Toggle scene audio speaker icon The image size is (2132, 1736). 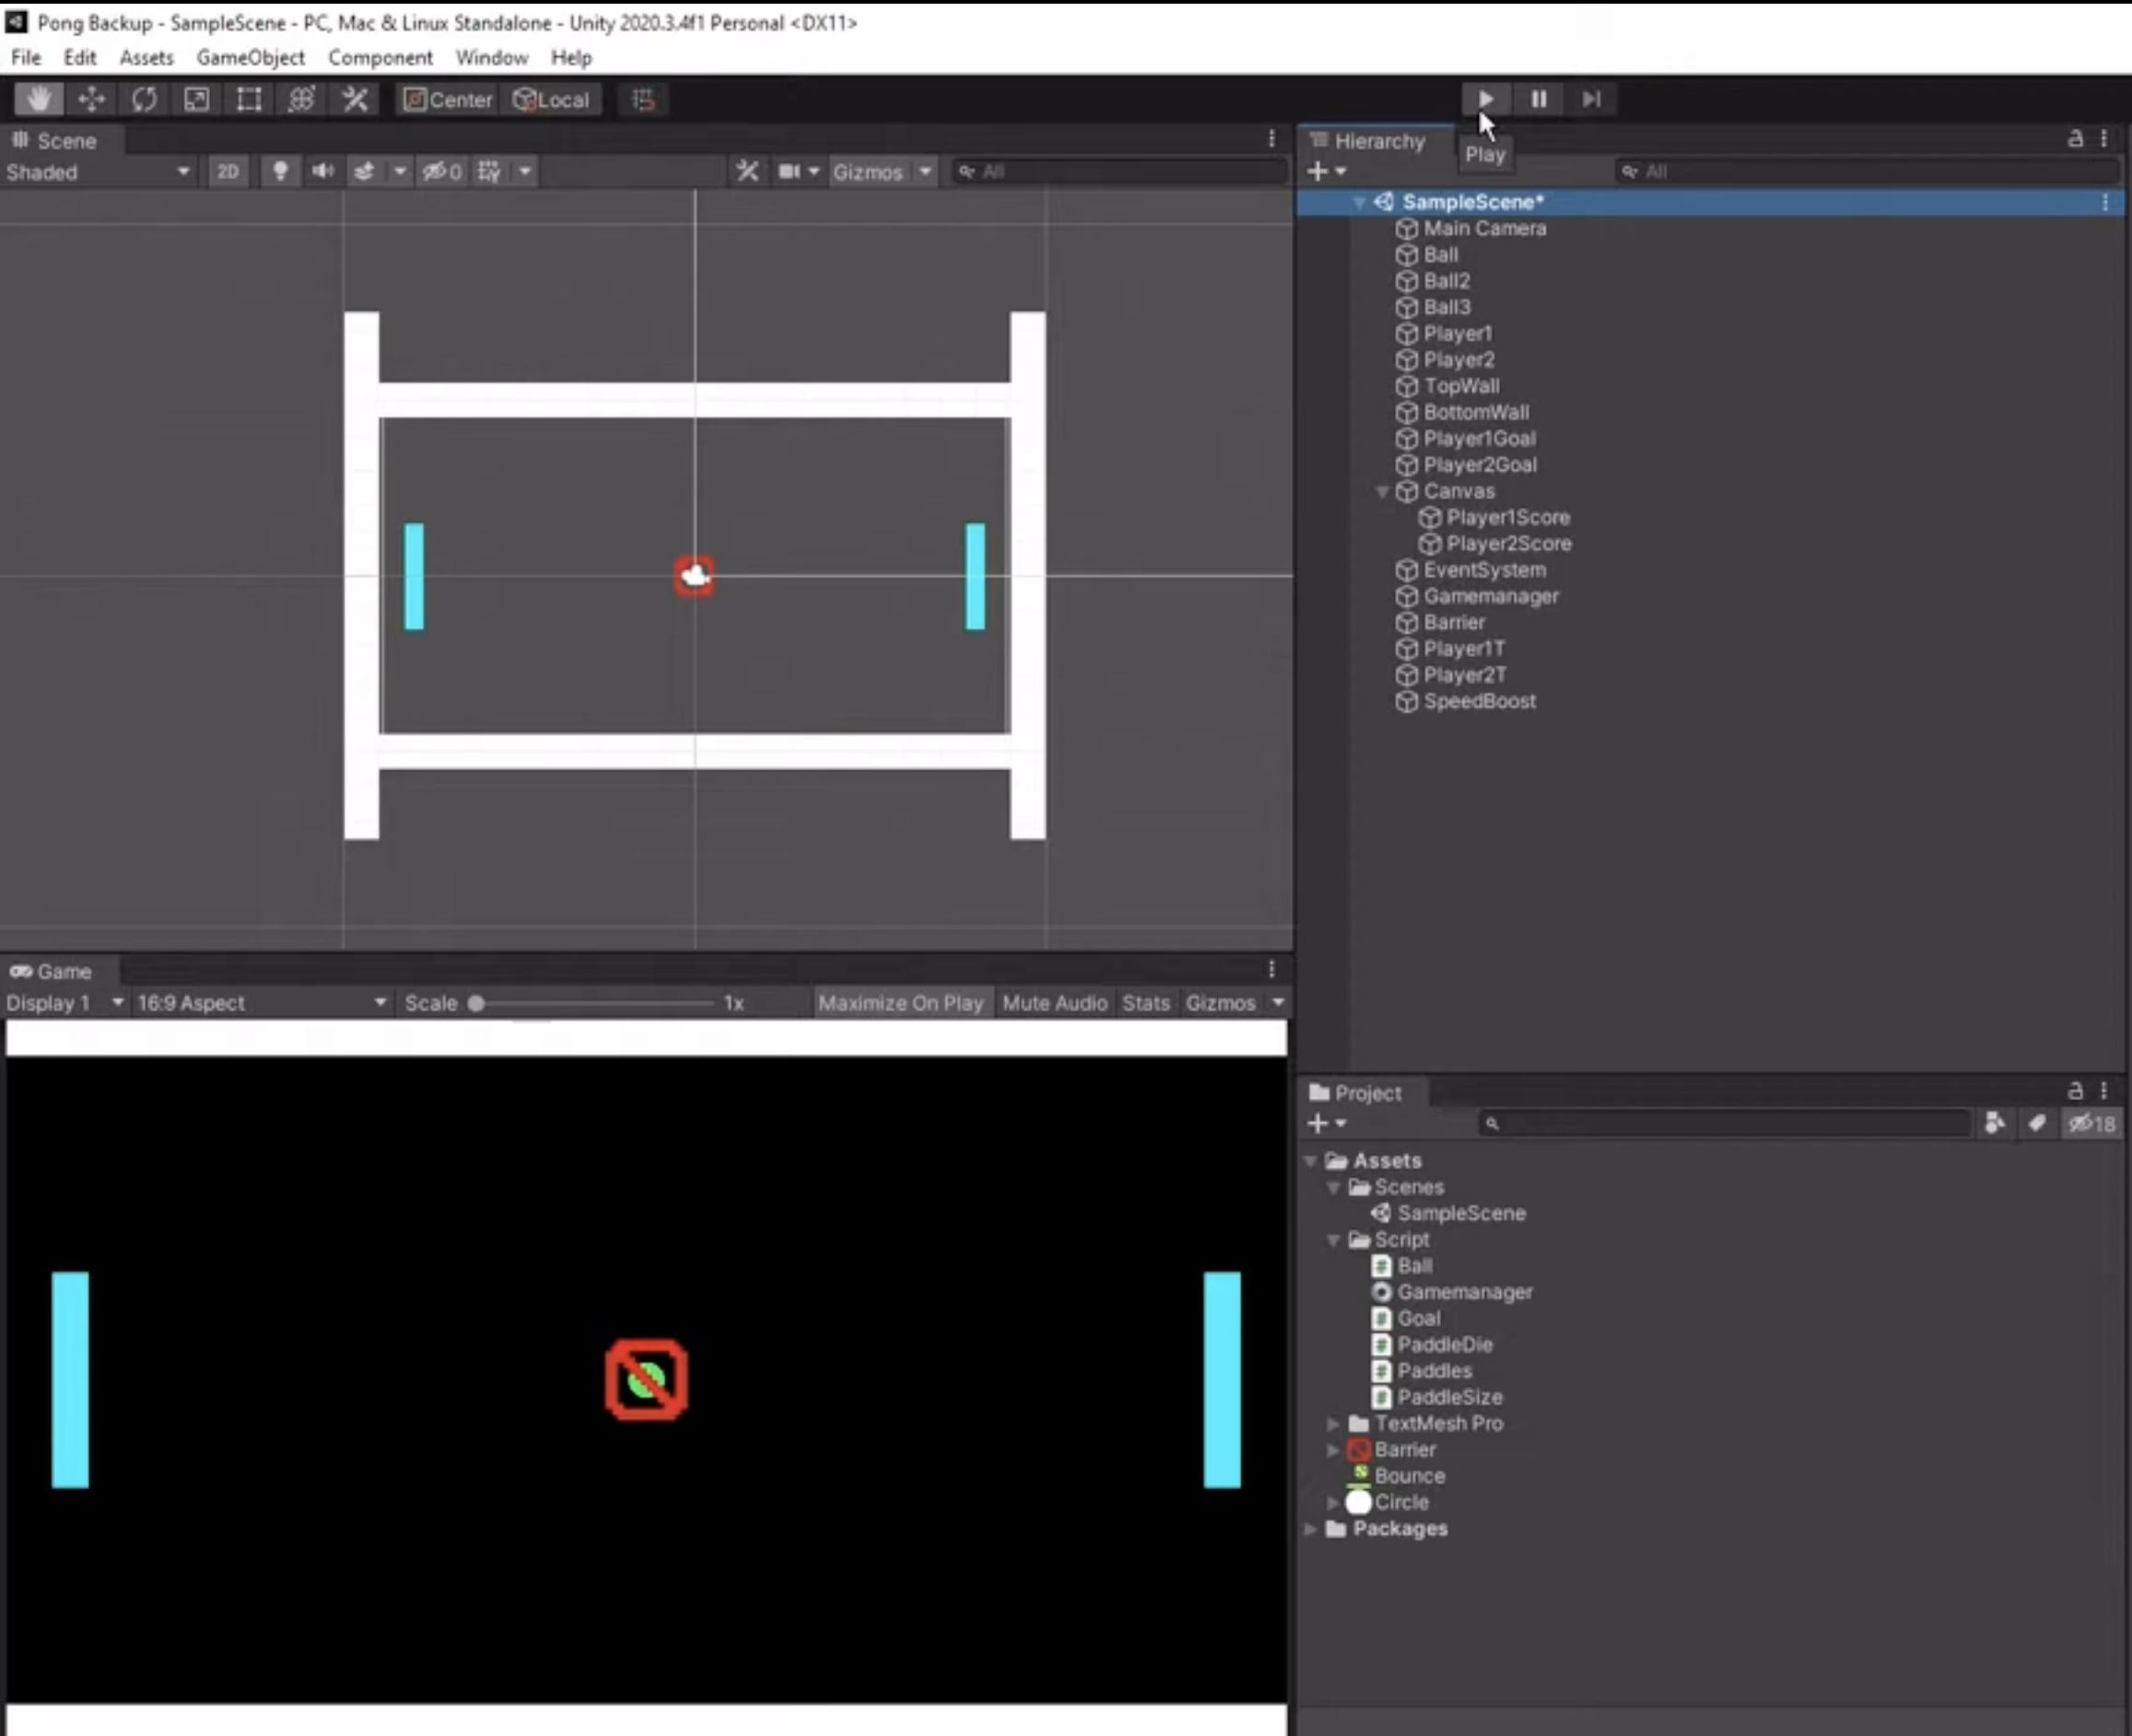(x=322, y=172)
